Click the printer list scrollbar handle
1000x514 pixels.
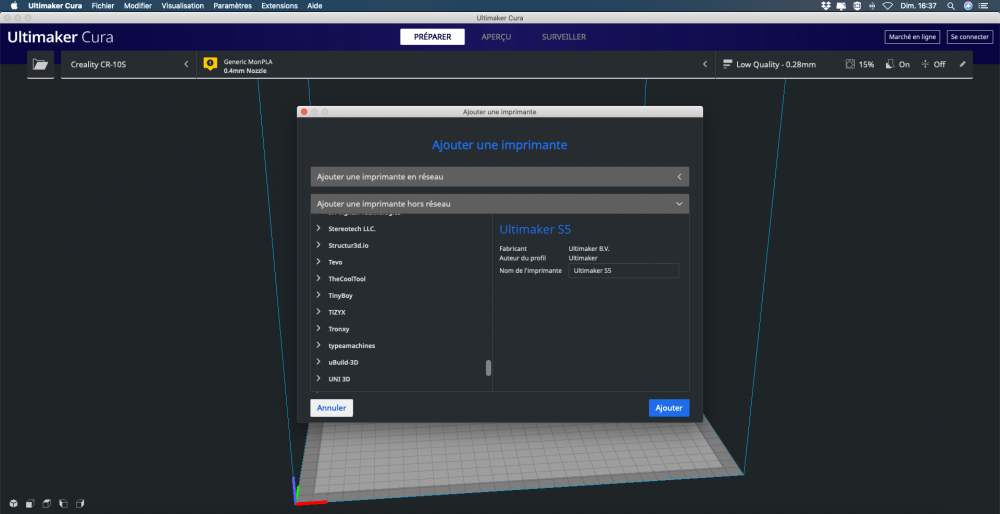(489, 368)
